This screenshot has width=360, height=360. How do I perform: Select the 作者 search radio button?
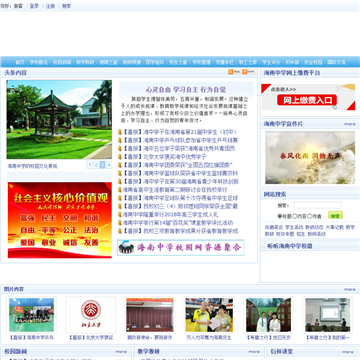(310, 216)
